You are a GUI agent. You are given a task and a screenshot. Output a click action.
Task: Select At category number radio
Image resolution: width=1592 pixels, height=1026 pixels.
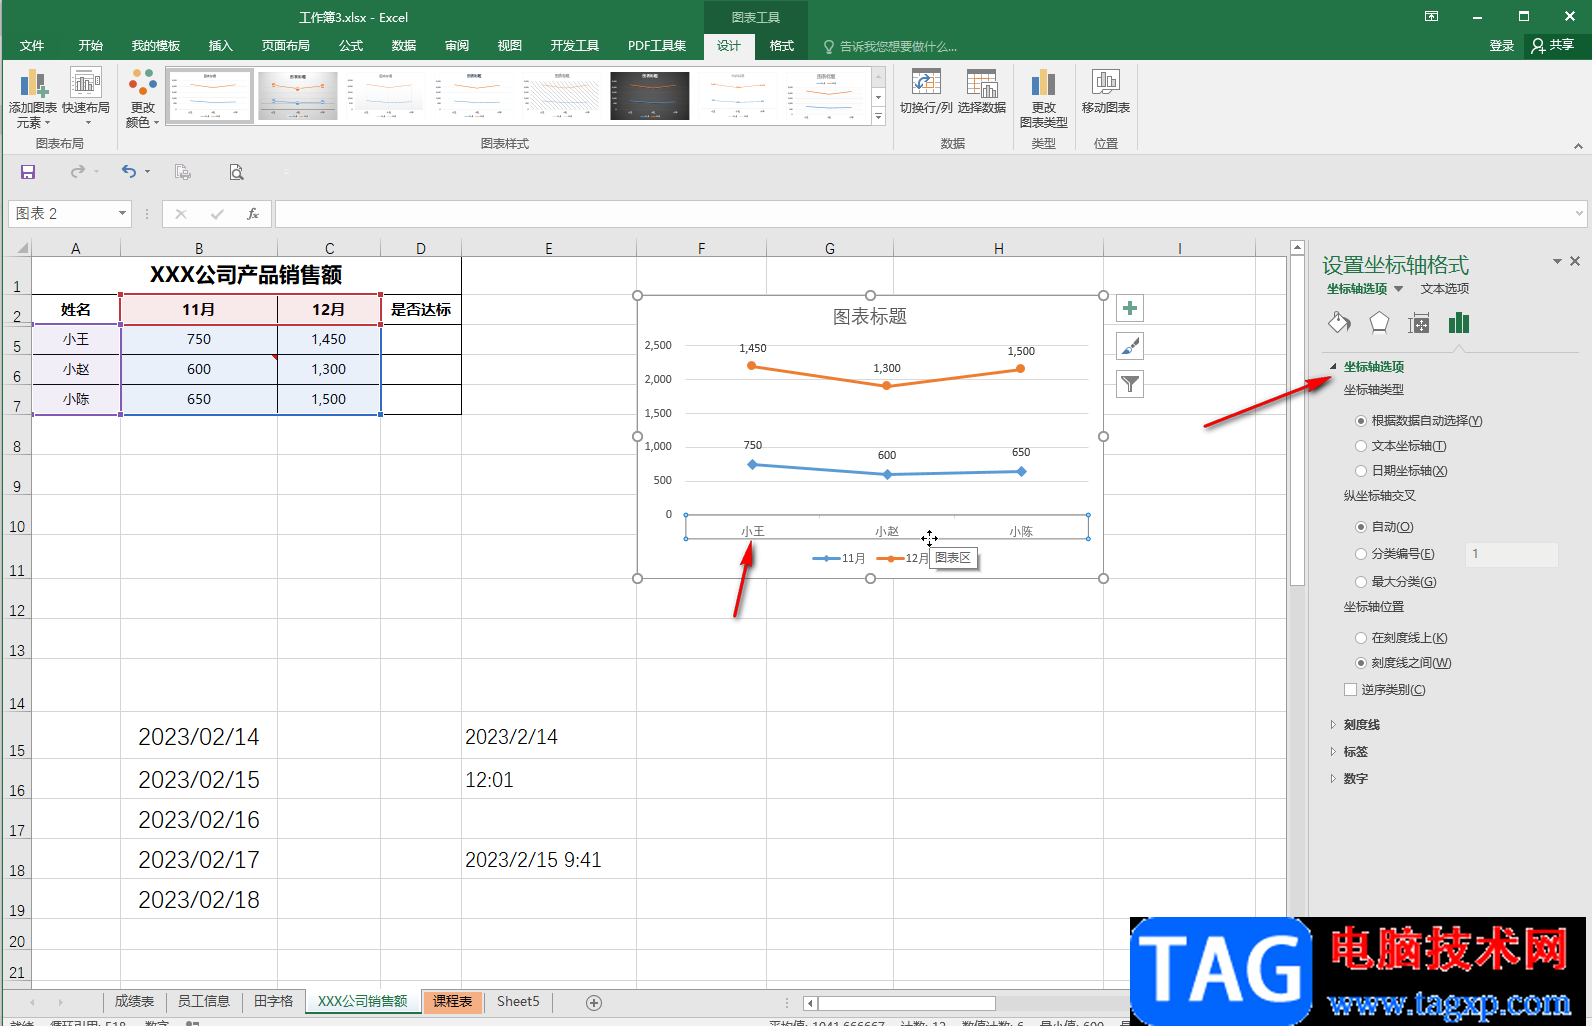coord(1361,554)
